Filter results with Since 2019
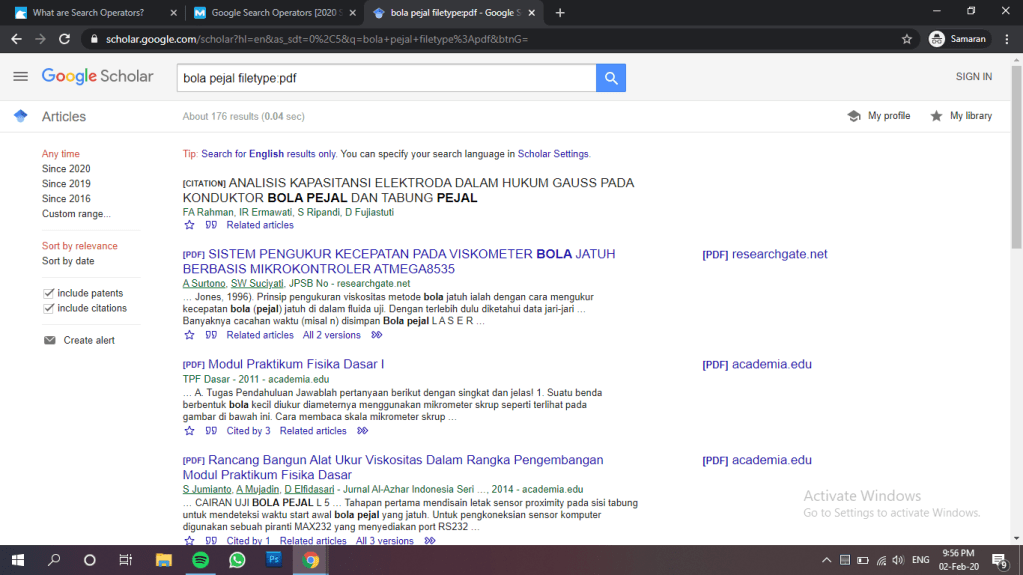This screenshot has width=1023, height=575. (66, 184)
